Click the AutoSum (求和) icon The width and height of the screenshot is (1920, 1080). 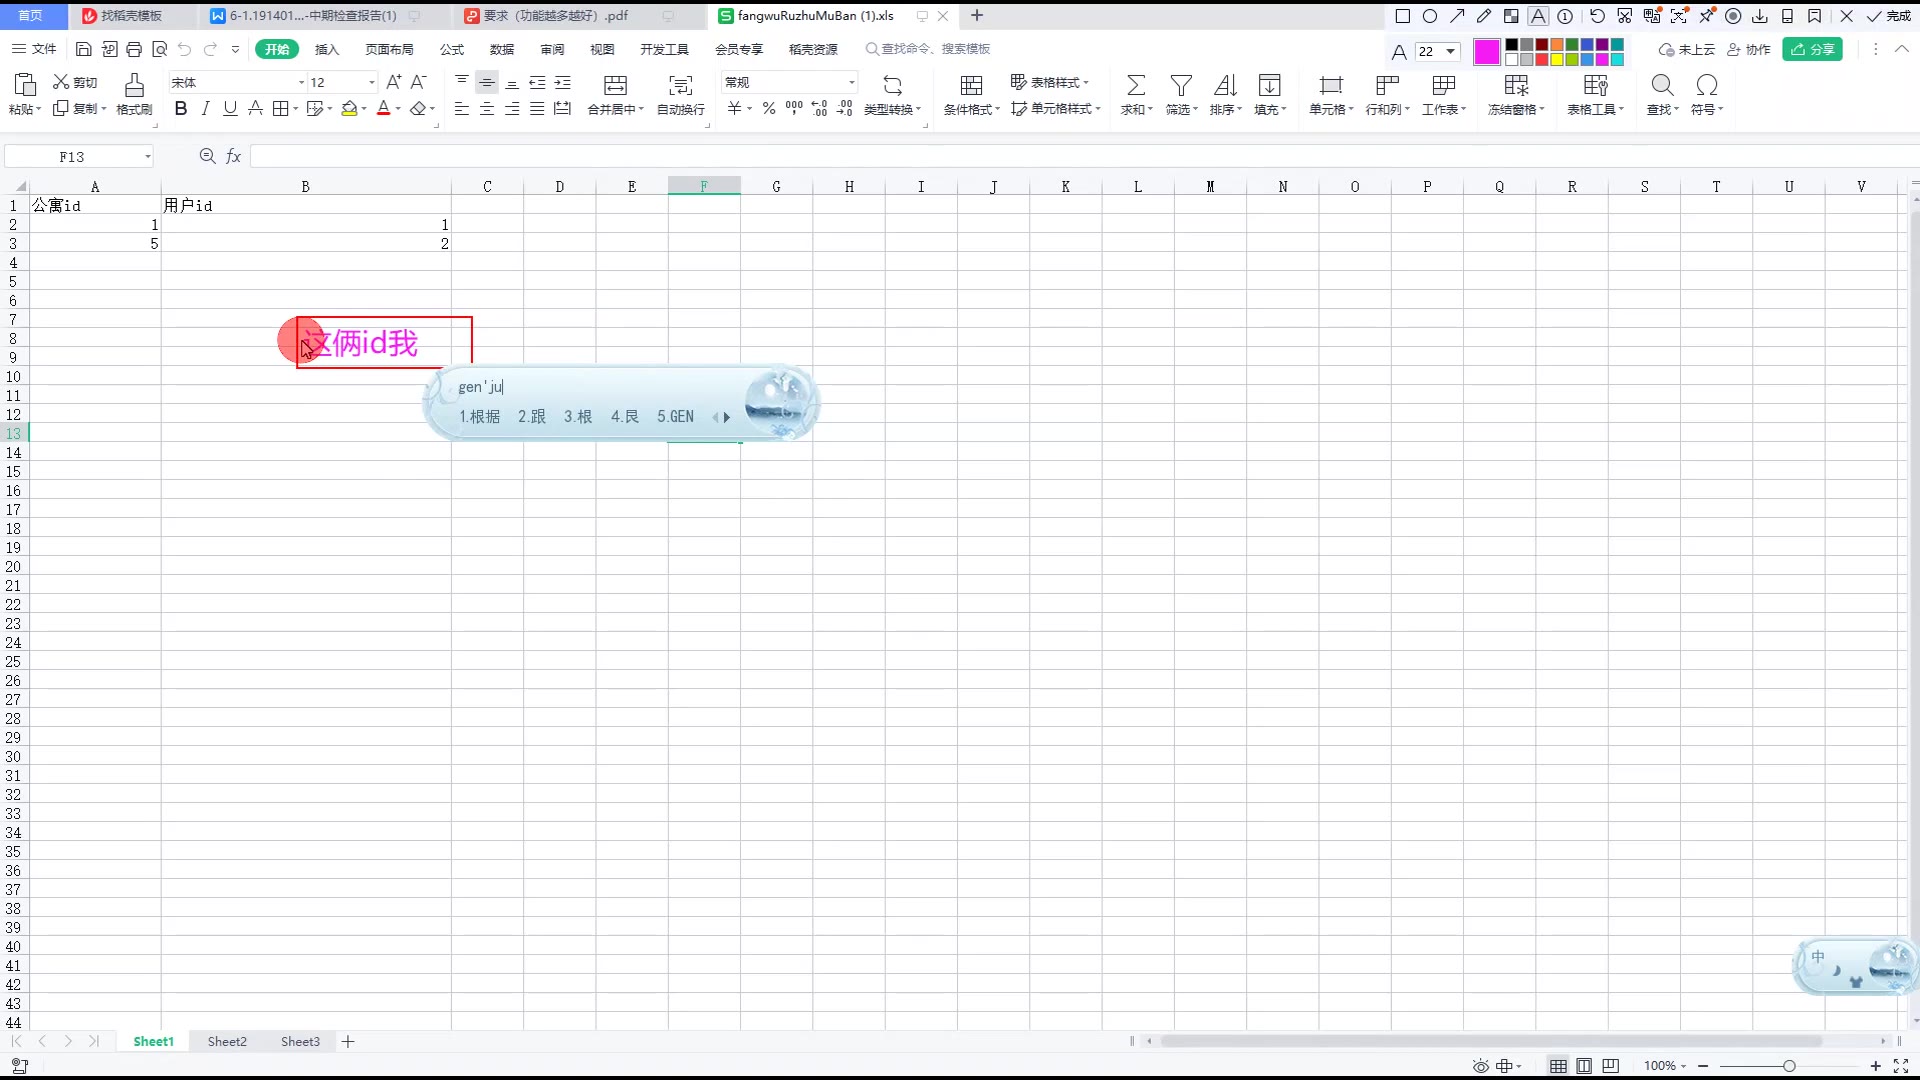(1136, 85)
